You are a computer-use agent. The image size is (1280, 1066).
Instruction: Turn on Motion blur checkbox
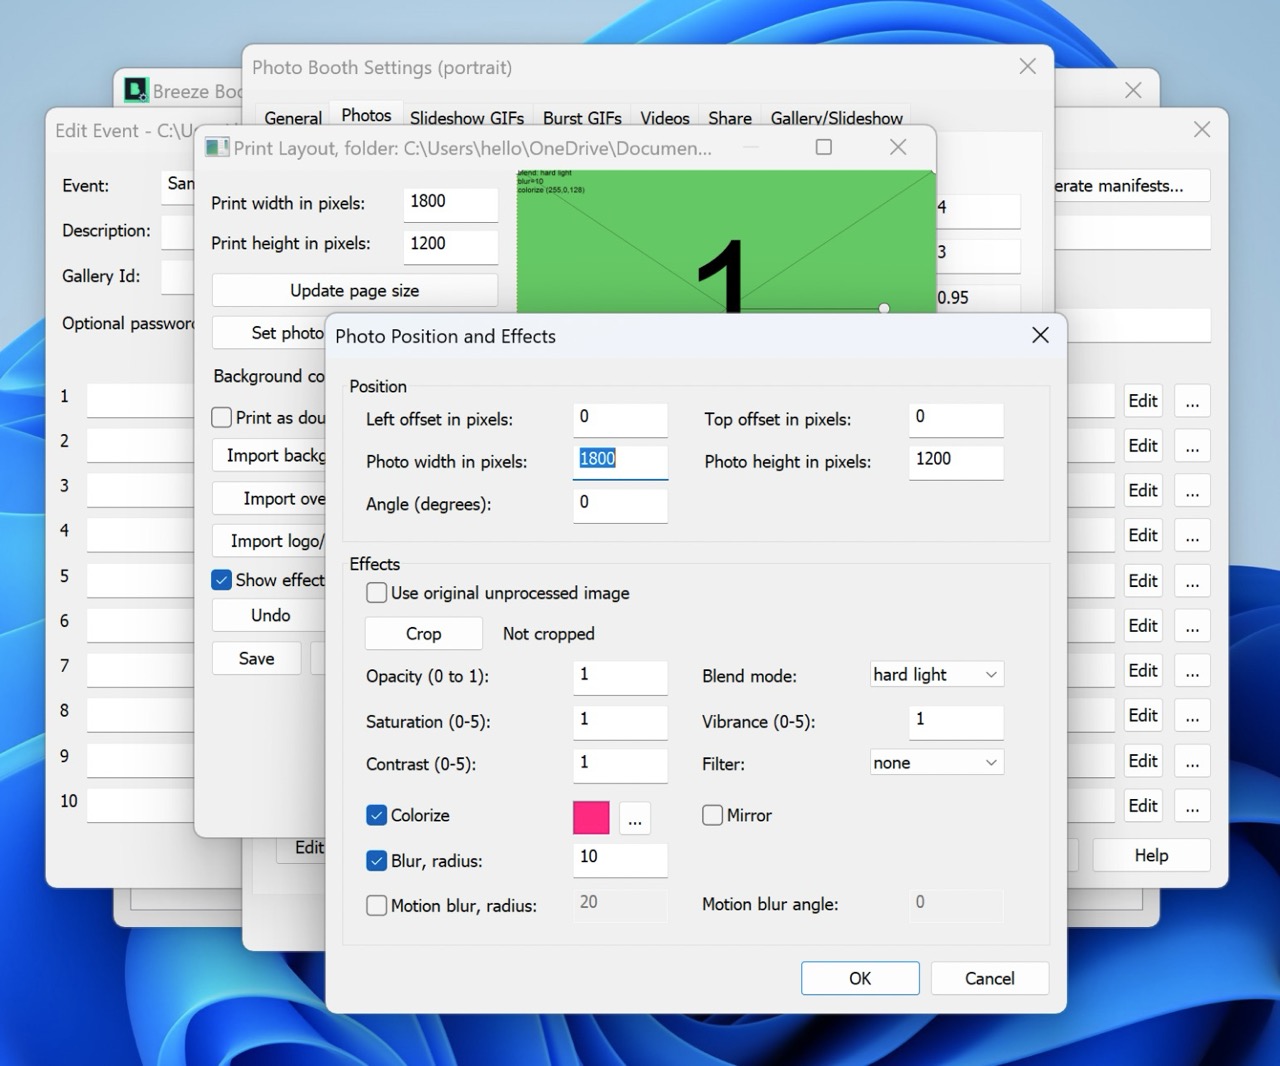(x=377, y=906)
